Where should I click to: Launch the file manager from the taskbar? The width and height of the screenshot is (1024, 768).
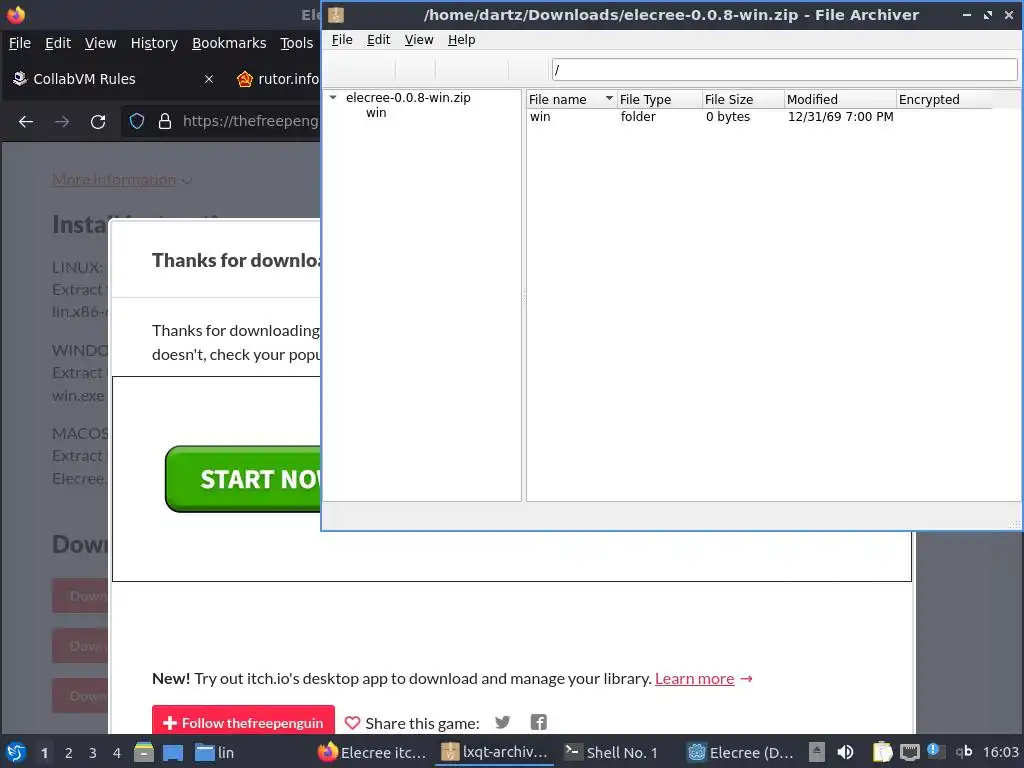click(144, 752)
